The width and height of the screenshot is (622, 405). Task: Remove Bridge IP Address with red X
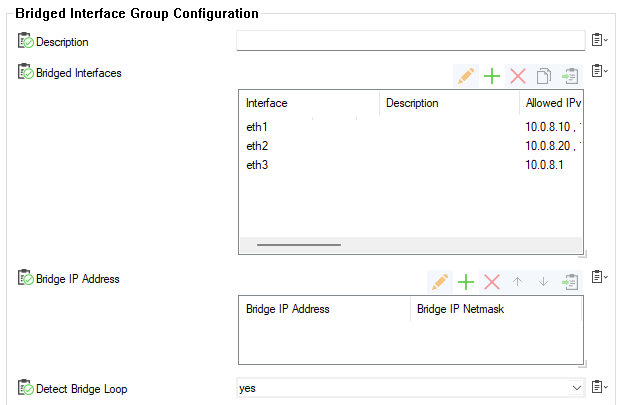tap(492, 282)
